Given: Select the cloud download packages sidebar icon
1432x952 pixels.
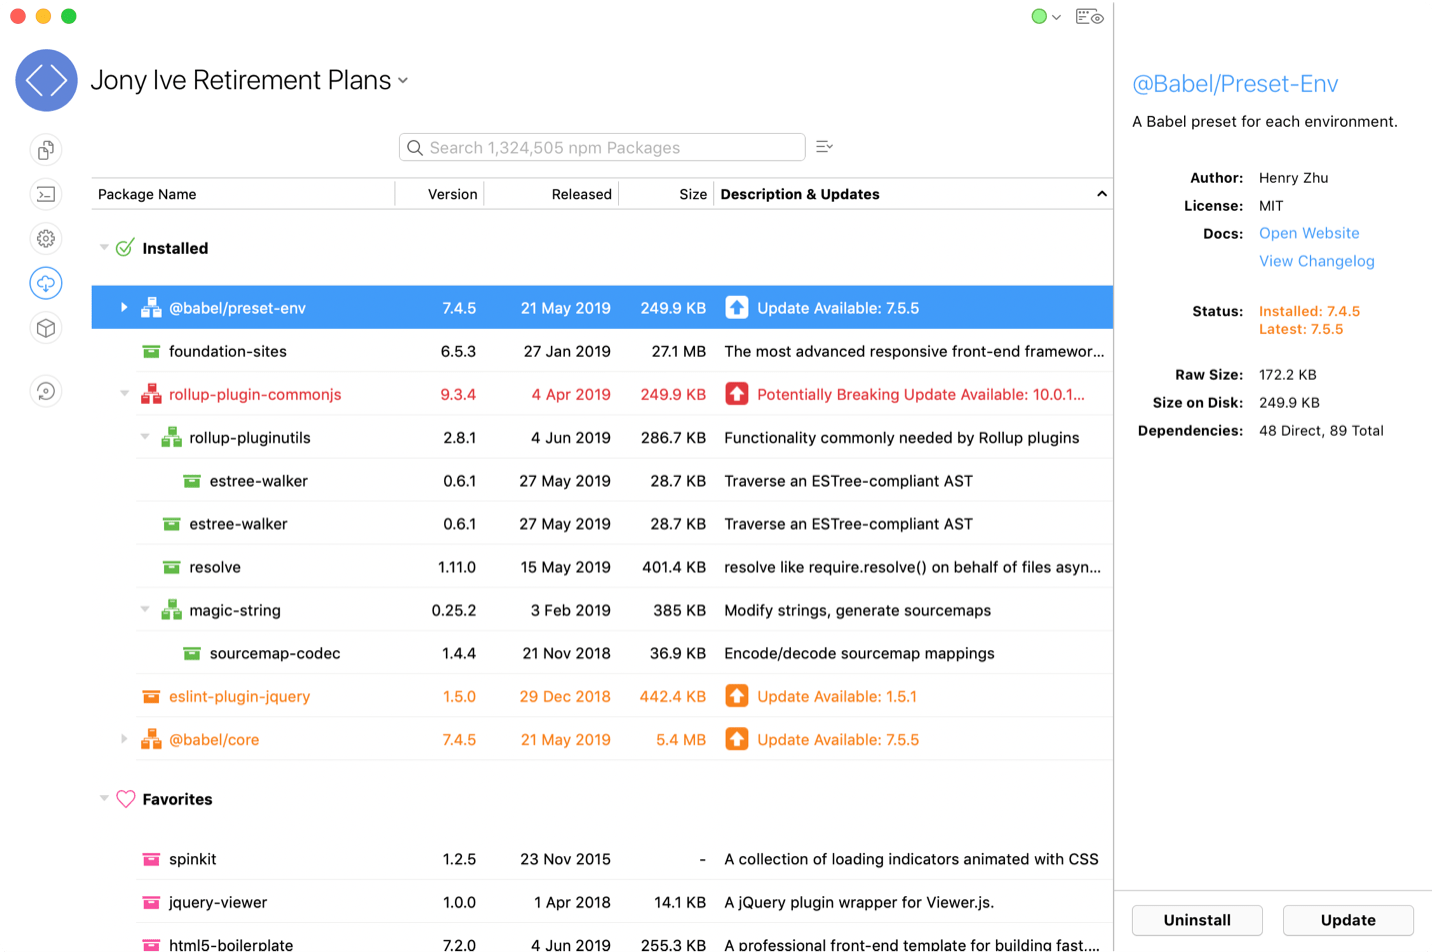Looking at the screenshot, I should 46,283.
